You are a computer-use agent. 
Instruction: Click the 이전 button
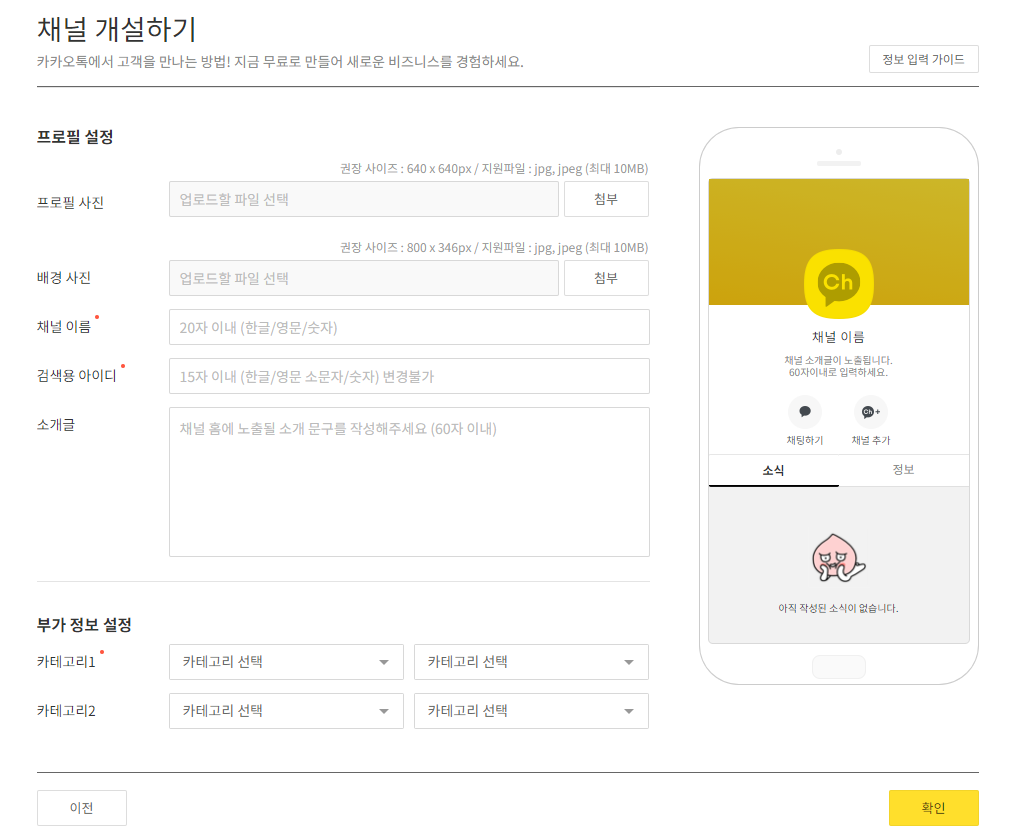(81, 807)
